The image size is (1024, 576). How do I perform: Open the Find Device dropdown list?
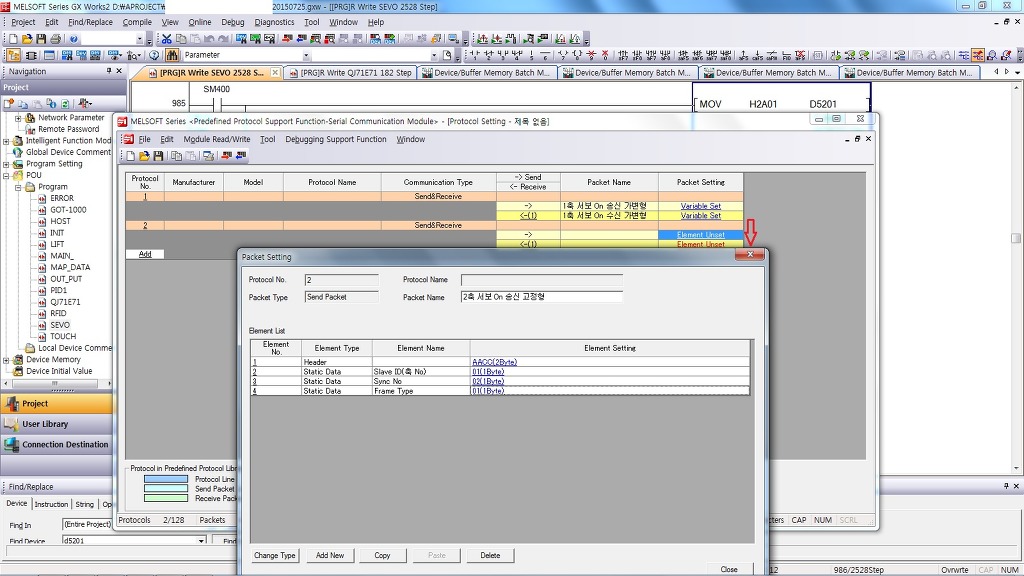click(201, 541)
